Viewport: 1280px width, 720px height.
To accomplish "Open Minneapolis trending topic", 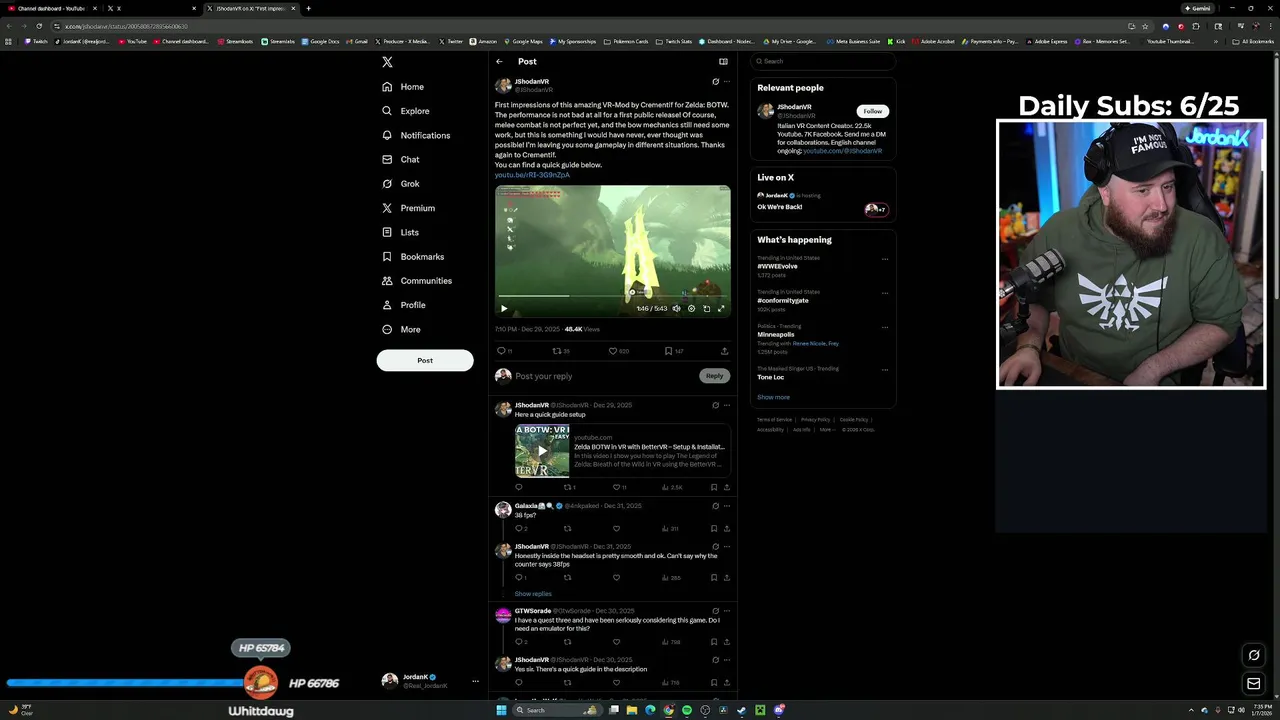I will tap(775, 335).
